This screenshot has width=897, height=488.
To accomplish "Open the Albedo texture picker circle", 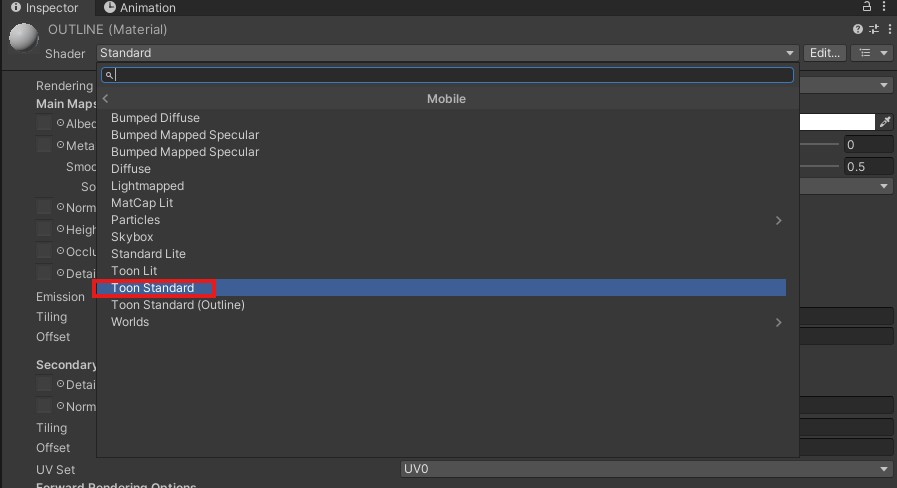I will 60,124.
